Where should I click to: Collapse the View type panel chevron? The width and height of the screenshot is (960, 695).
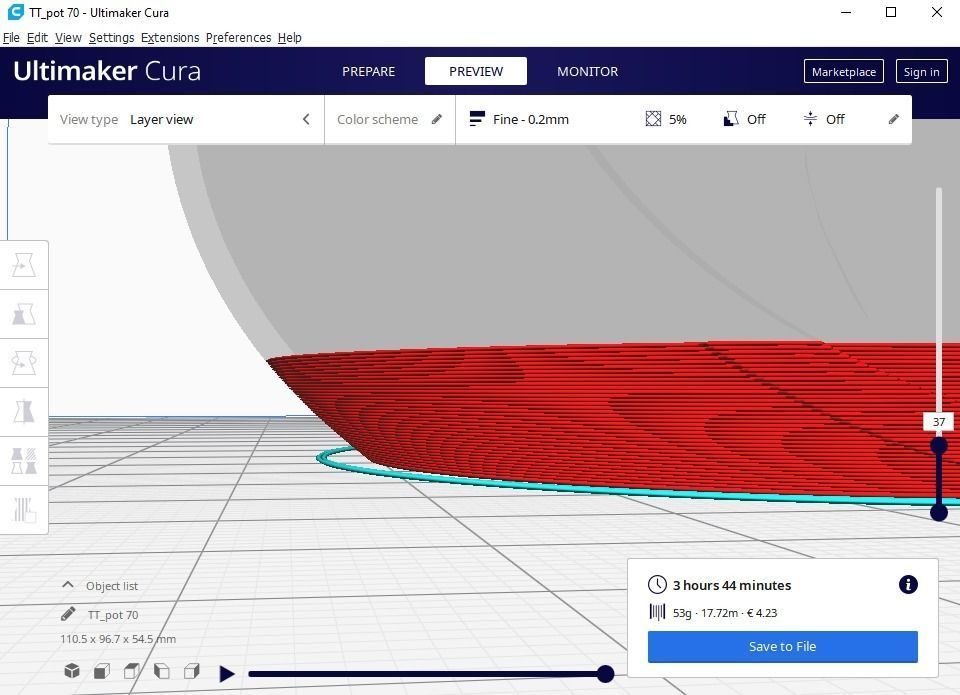pos(306,119)
